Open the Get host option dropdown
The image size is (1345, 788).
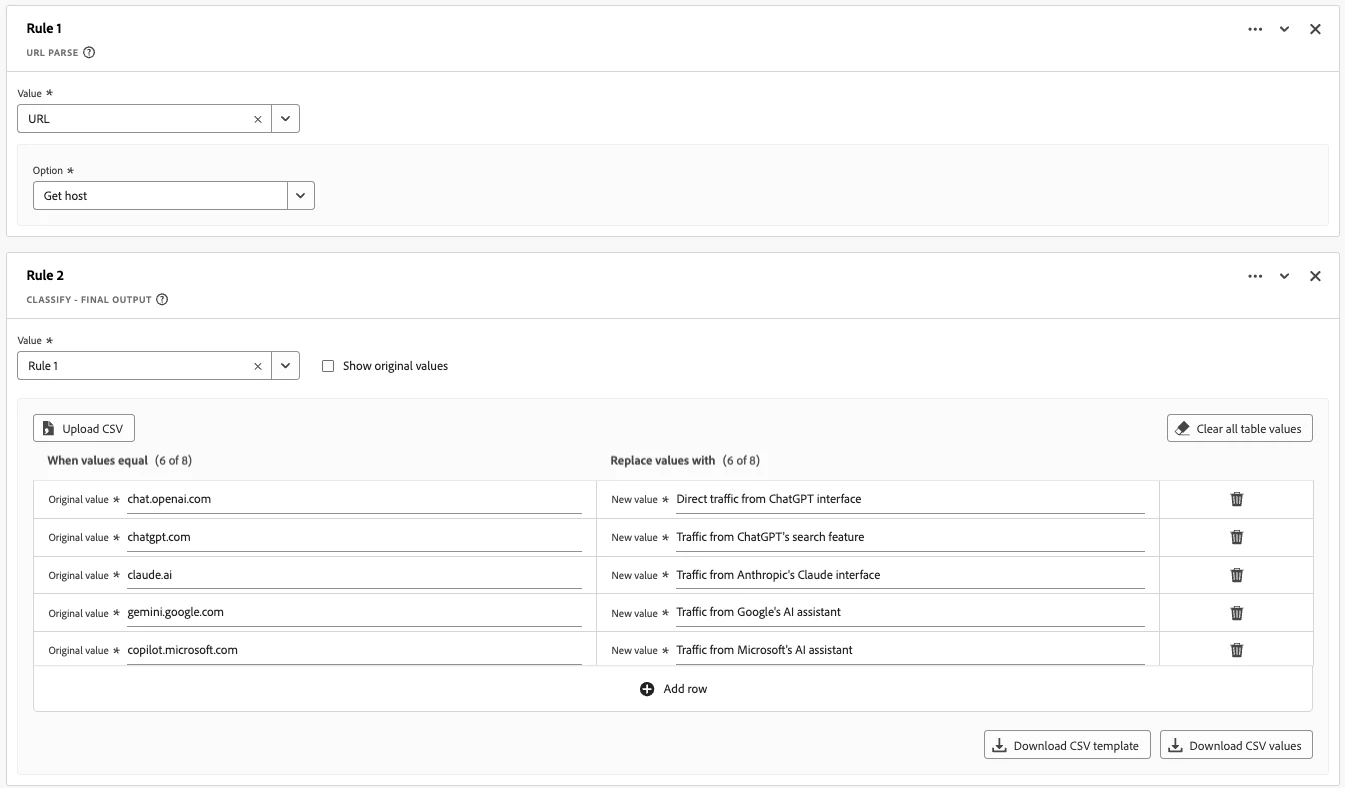301,196
